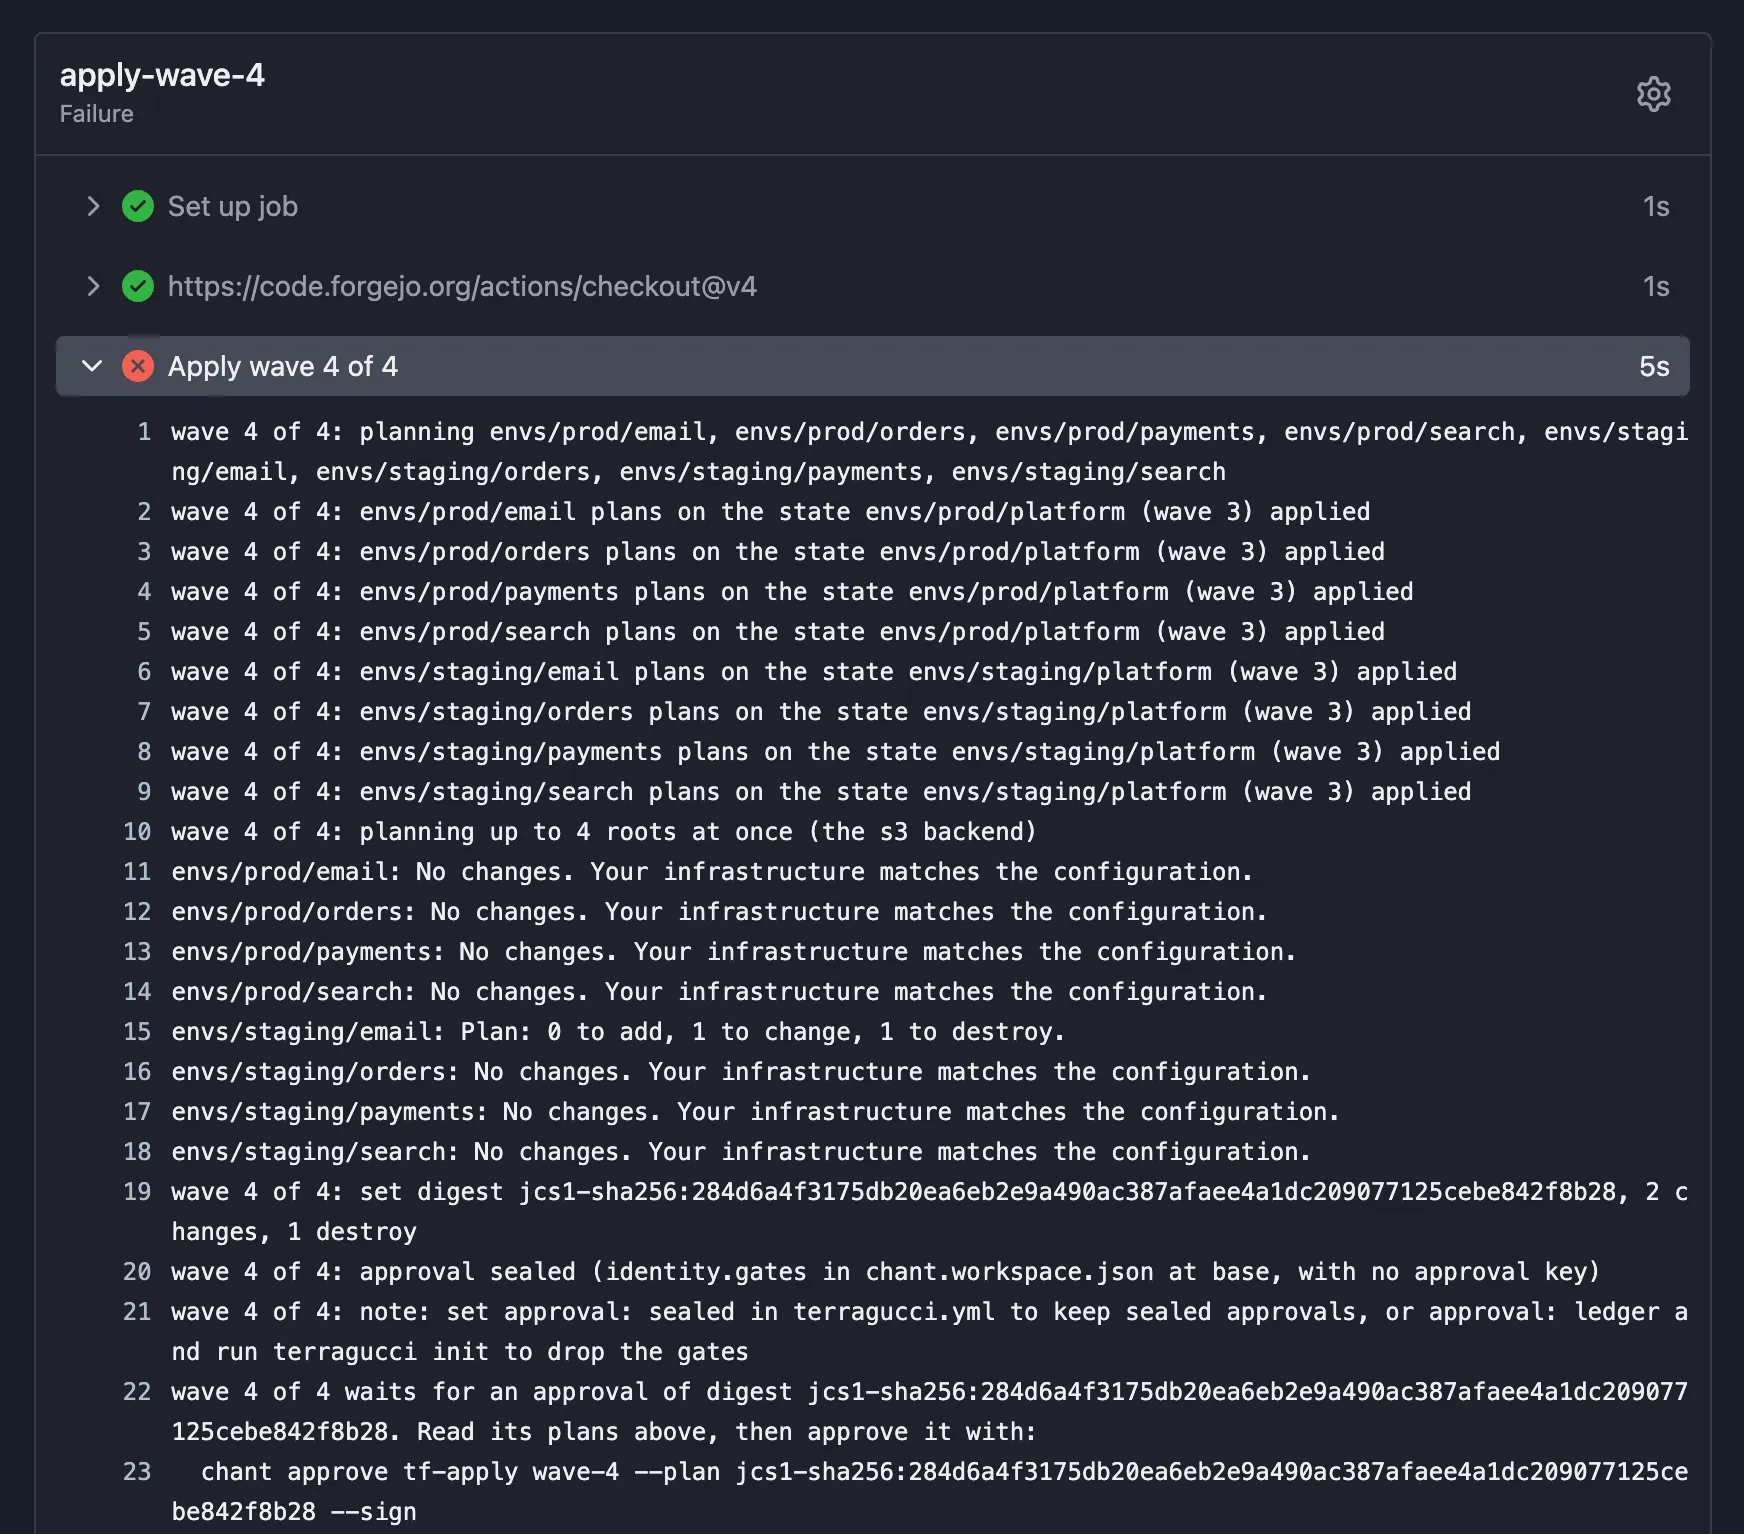Click log line number 1

[144, 432]
